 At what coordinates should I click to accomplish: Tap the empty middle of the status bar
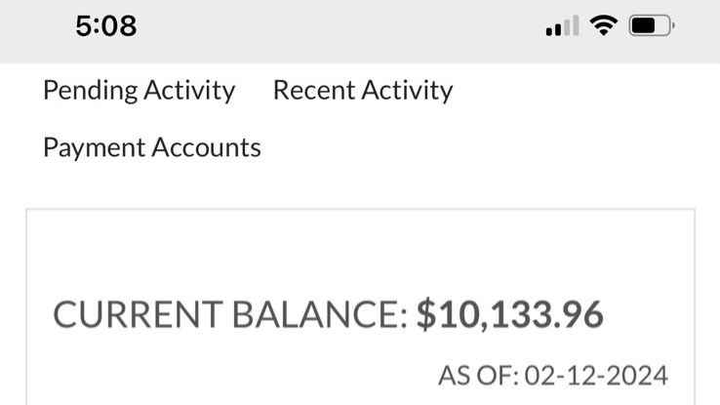pos(340,26)
